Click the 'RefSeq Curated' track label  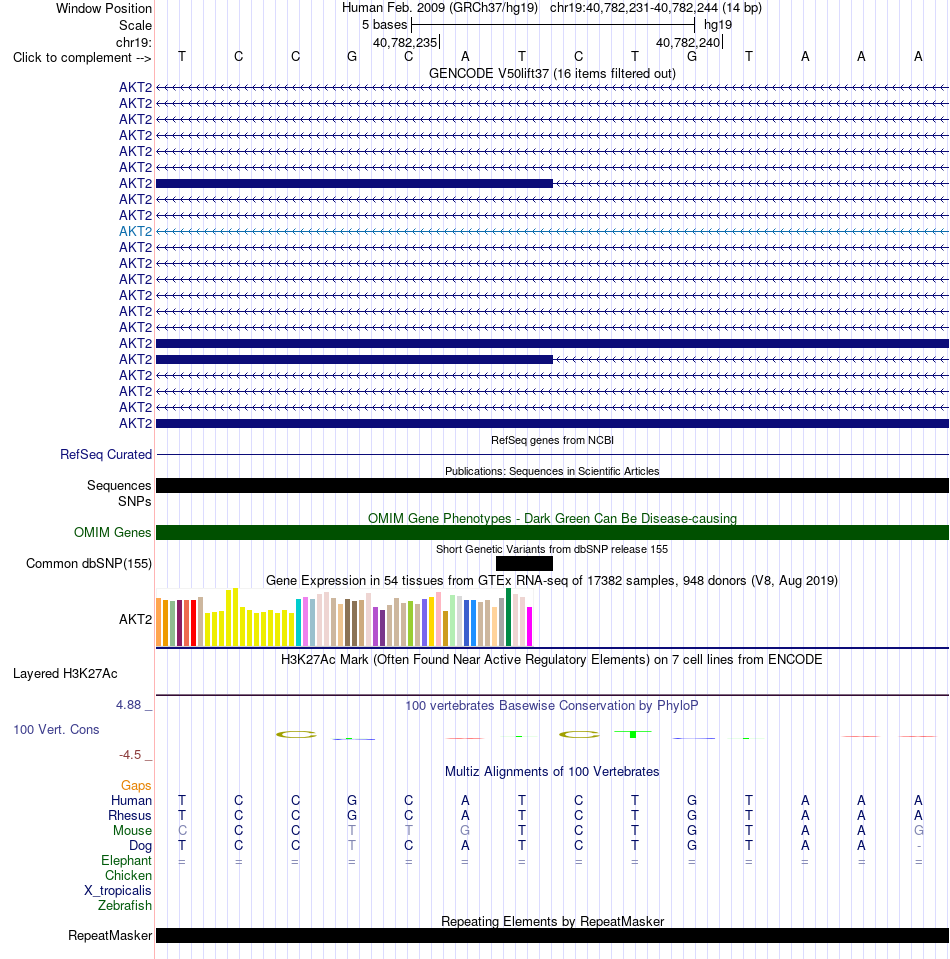pyautogui.click(x=106, y=454)
